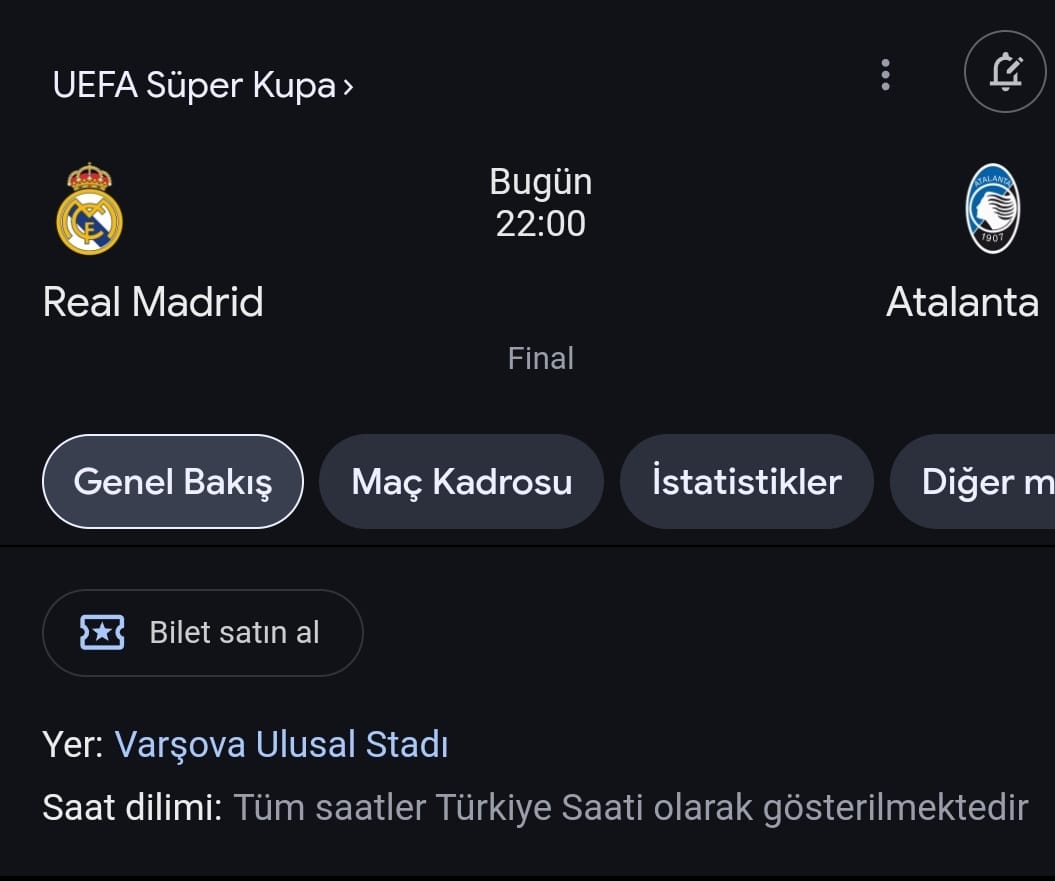Click the Final stage label

[x=540, y=358]
